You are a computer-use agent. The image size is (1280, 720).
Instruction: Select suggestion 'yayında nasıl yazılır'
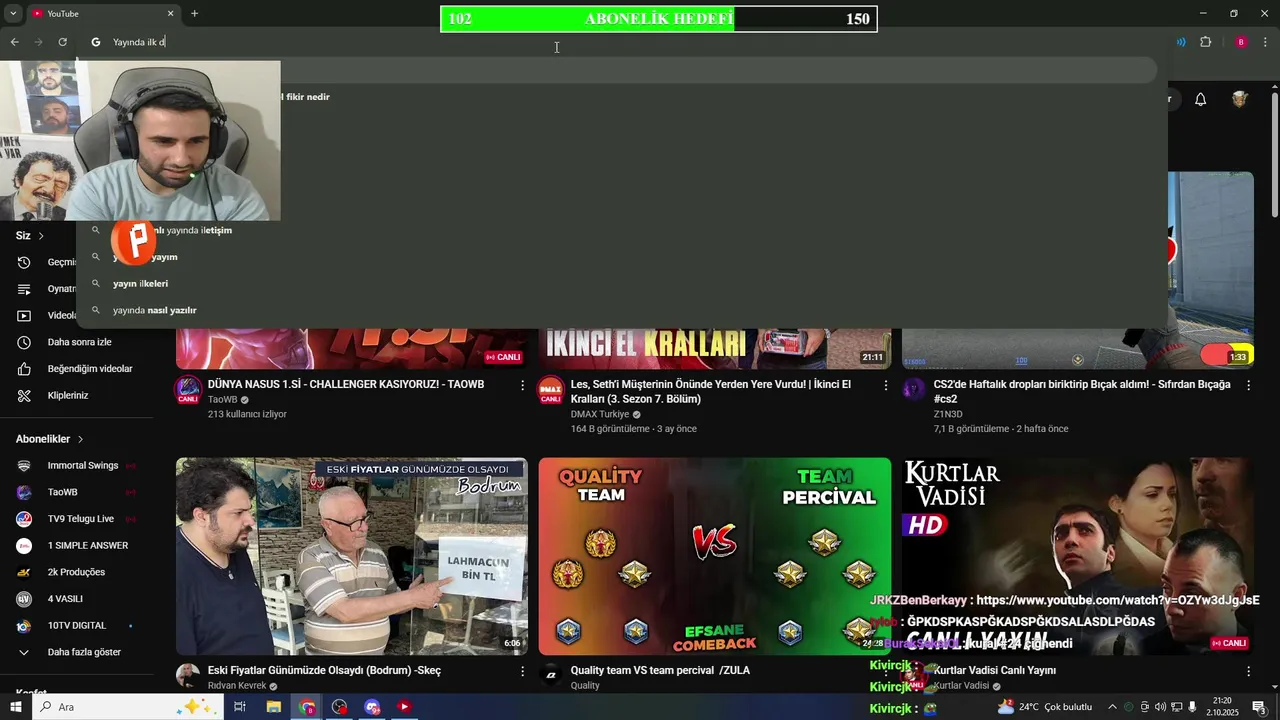154,310
